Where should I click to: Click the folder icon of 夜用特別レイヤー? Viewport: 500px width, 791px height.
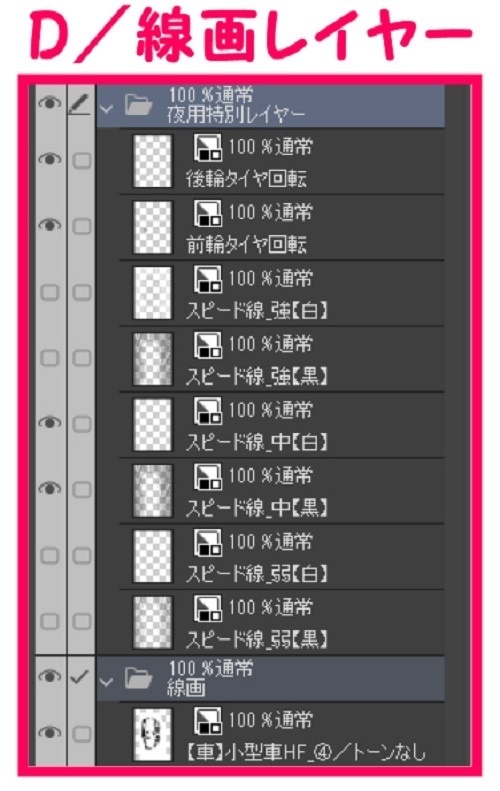point(138,104)
